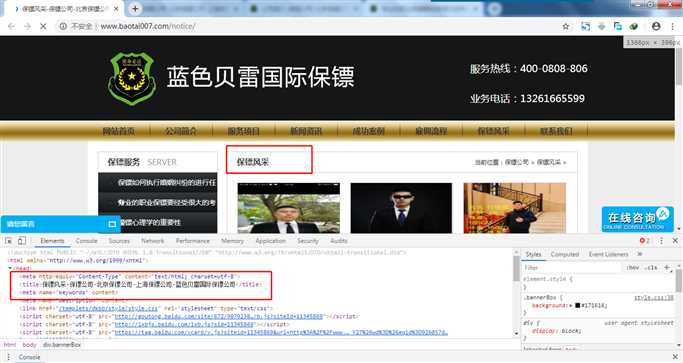Click the site info icon beside 不安全
Screen dimensions: 683x363
tap(63, 27)
